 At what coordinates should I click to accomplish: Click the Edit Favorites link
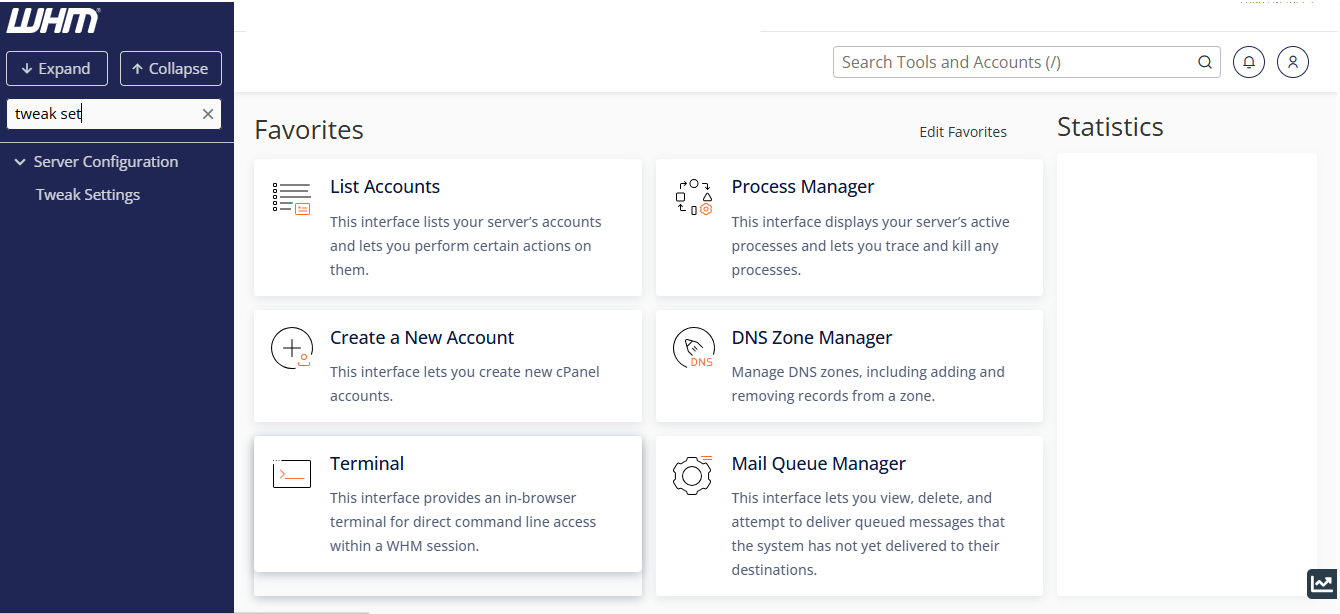pyautogui.click(x=962, y=132)
